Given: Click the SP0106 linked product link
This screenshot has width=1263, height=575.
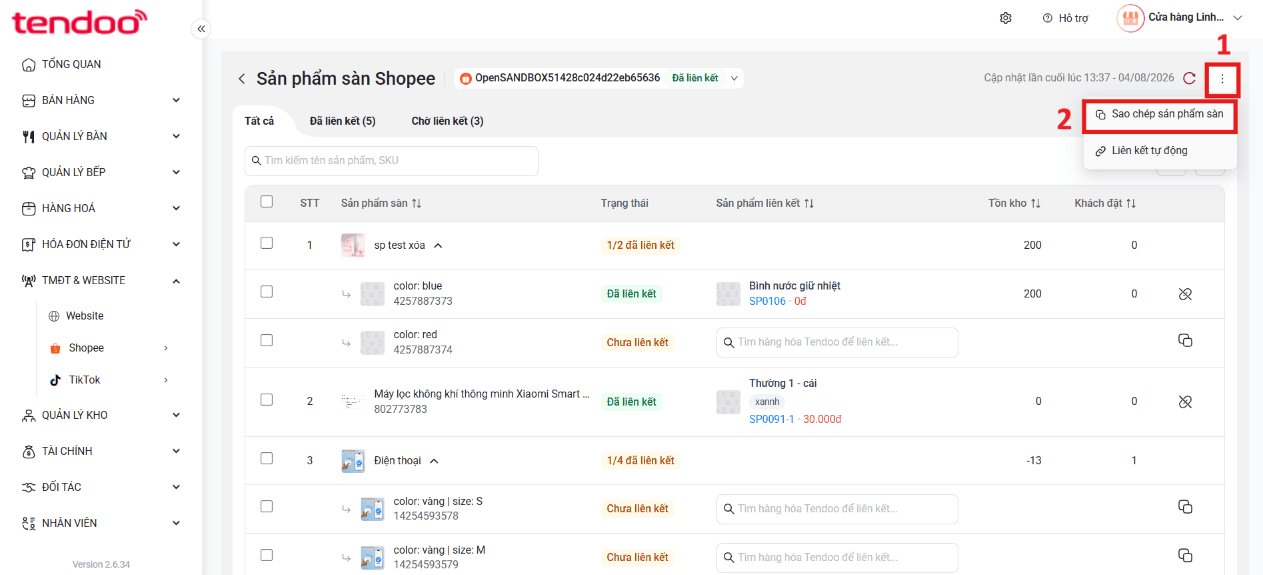Looking at the screenshot, I should [767, 301].
